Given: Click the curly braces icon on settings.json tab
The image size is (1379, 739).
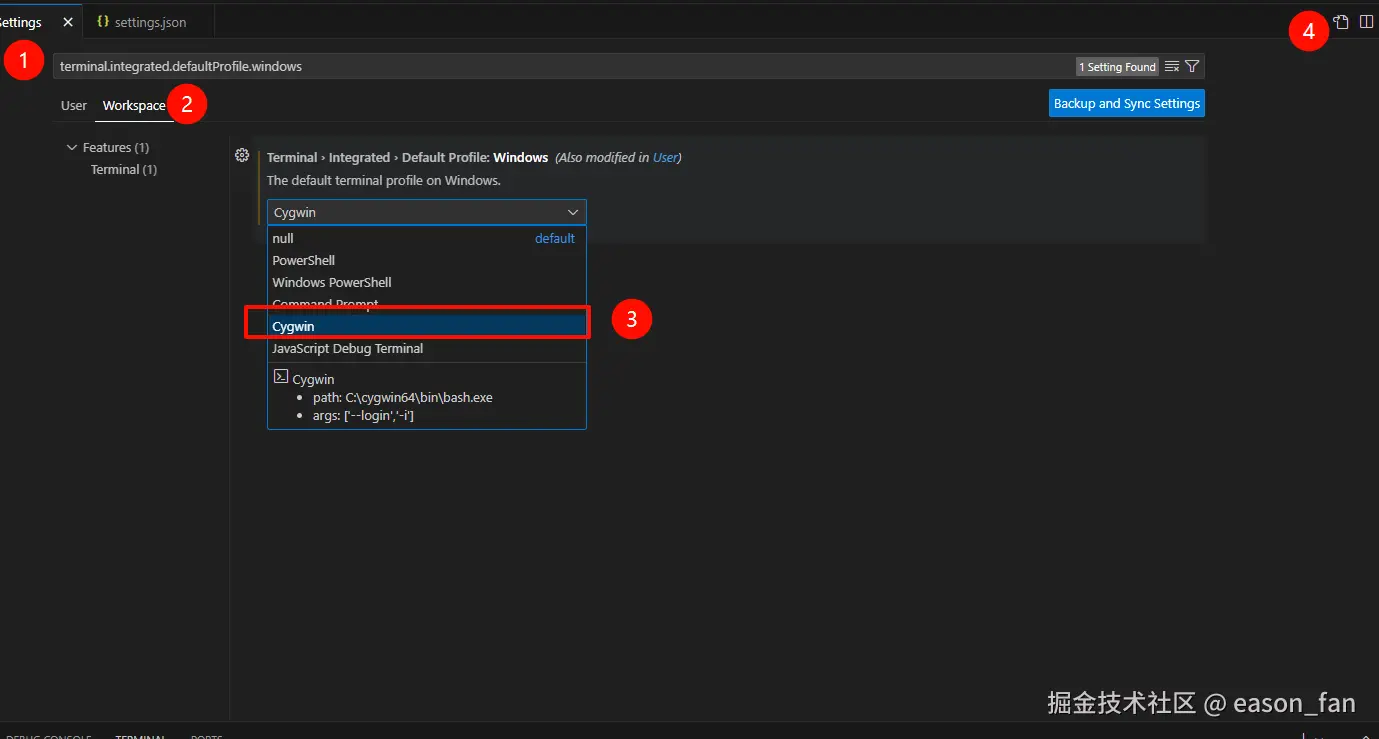Looking at the screenshot, I should pyautogui.click(x=103, y=22).
